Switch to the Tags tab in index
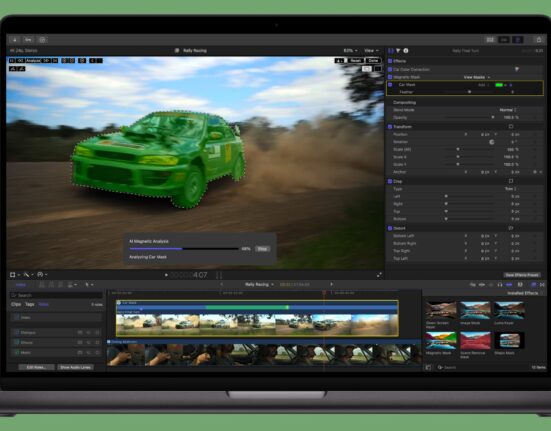The height and width of the screenshot is (431, 551). click(30, 304)
